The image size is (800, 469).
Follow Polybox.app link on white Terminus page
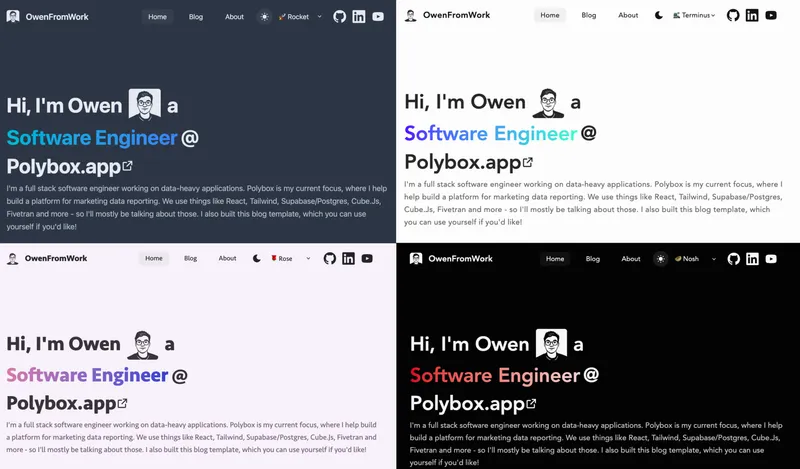pyautogui.click(x=468, y=162)
